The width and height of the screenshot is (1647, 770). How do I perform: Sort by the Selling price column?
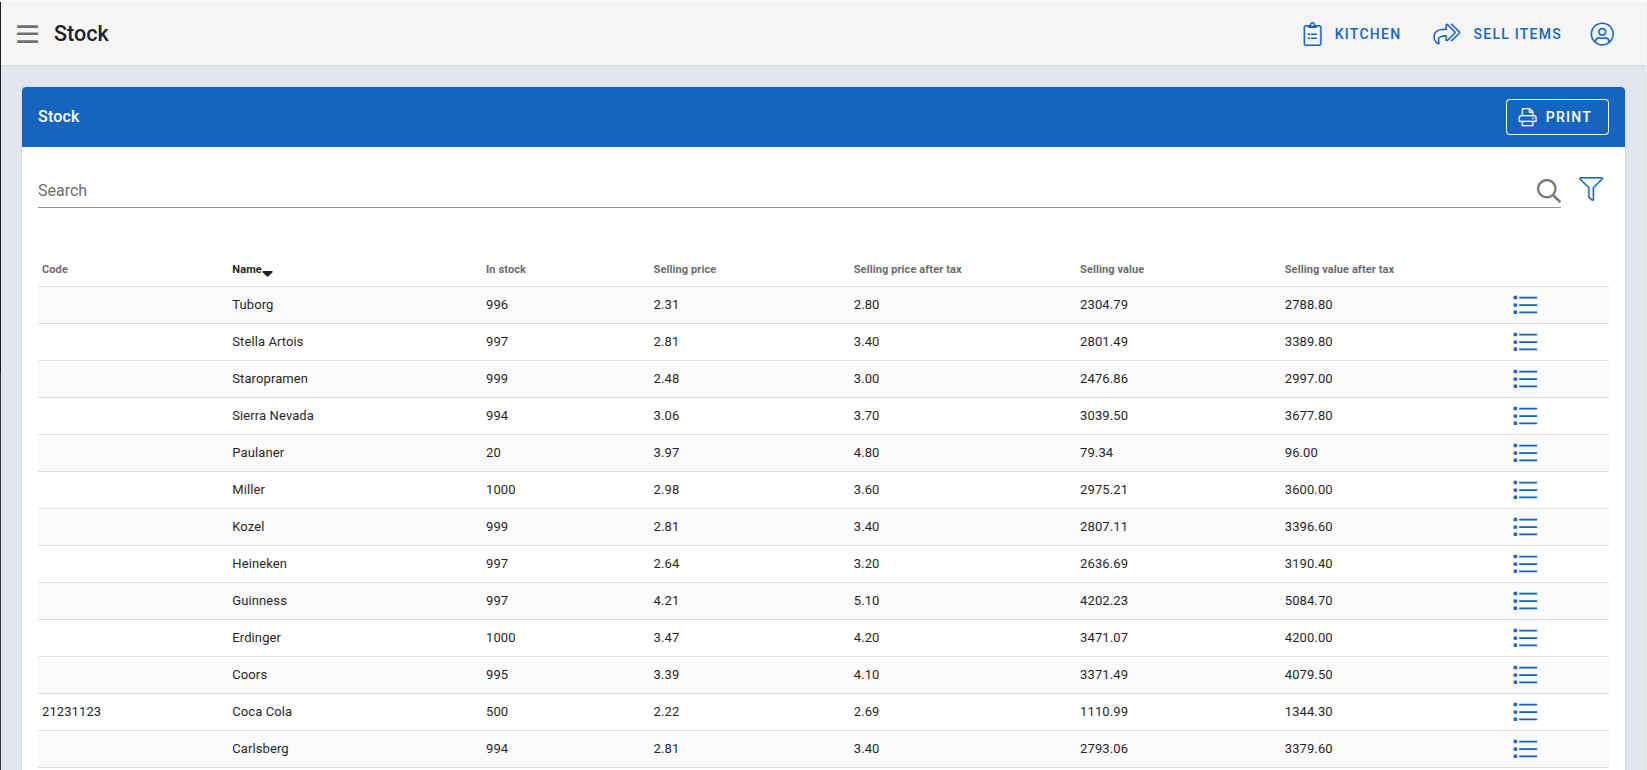(x=685, y=269)
